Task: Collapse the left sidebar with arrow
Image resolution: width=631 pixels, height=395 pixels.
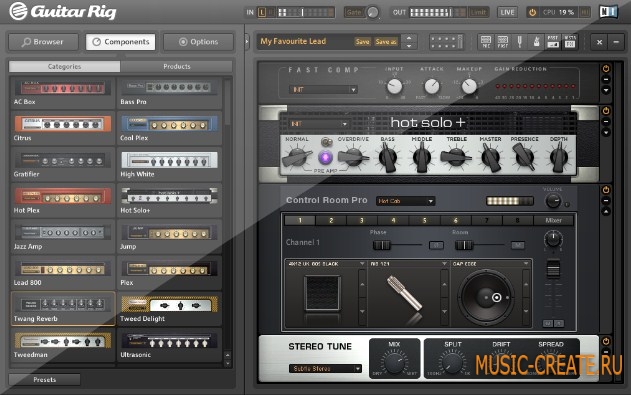Action: [247, 41]
